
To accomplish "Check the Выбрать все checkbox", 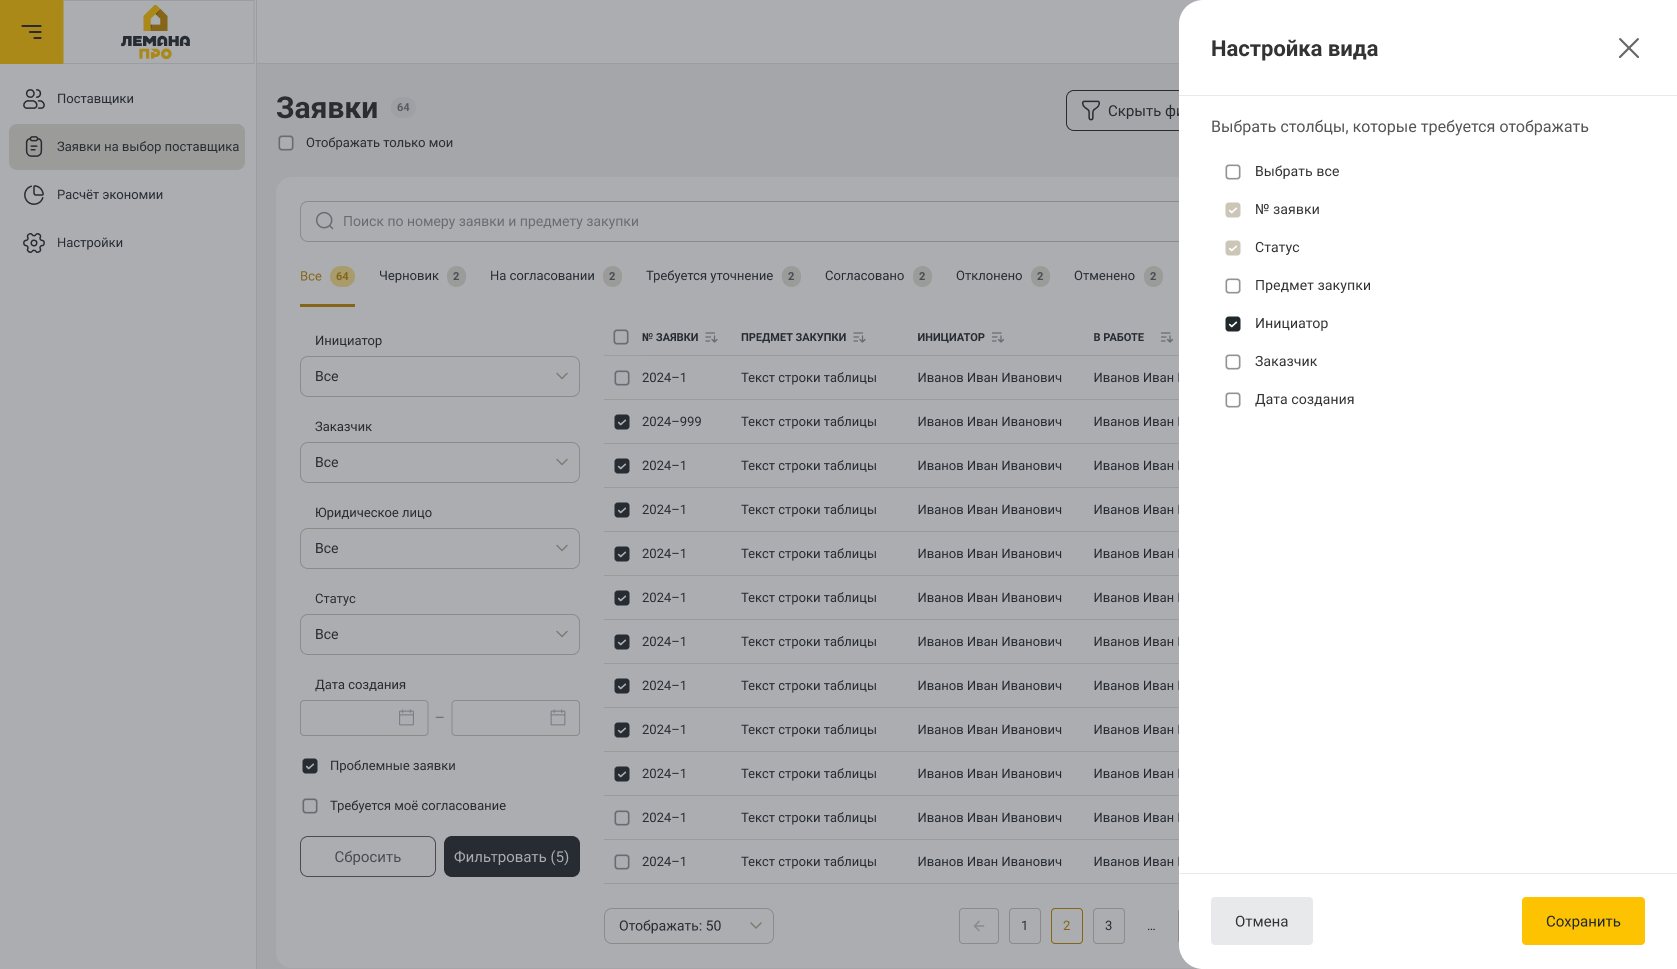I will click(x=1233, y=172).
